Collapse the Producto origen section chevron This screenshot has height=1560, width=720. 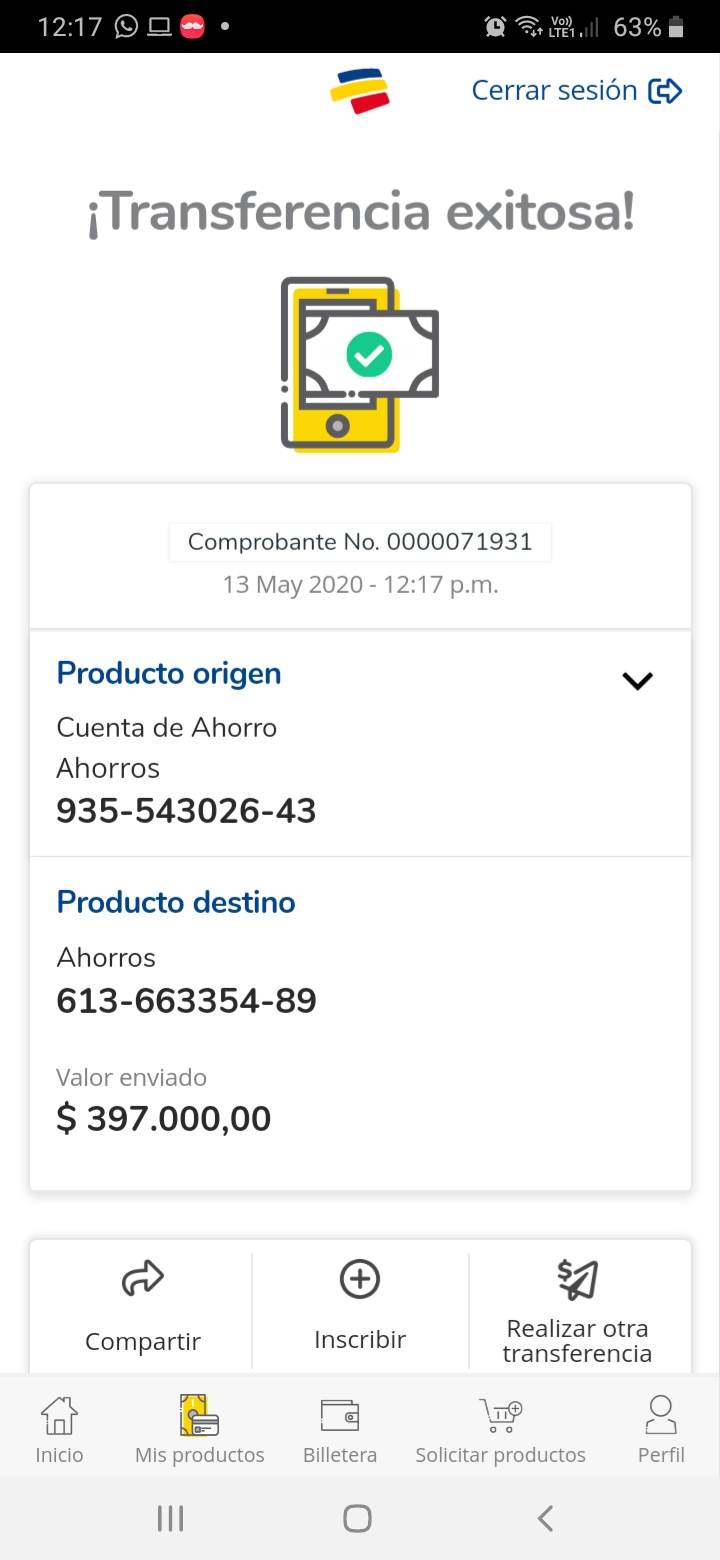(x=637, y=681)
